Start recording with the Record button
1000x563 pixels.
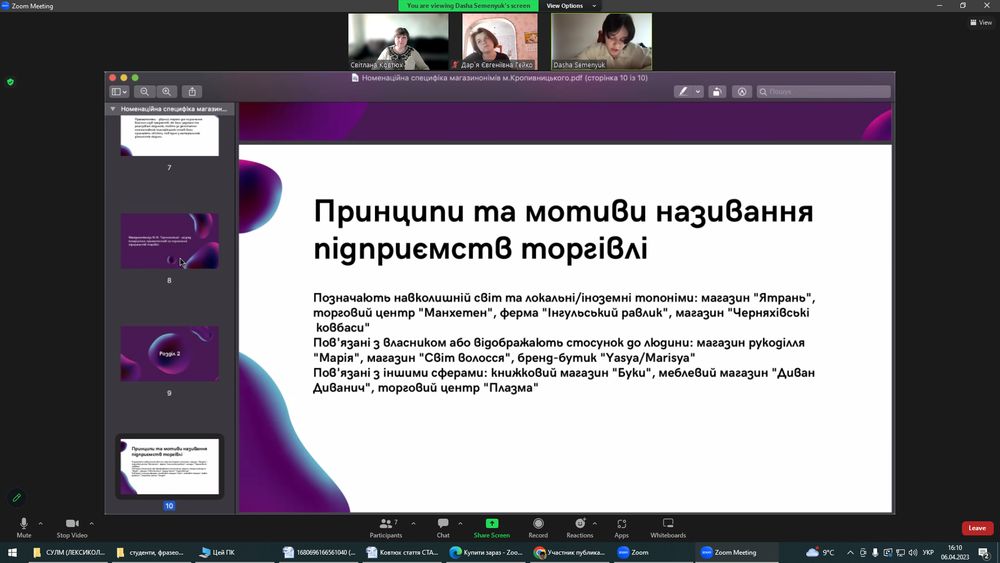coord(538,527)
